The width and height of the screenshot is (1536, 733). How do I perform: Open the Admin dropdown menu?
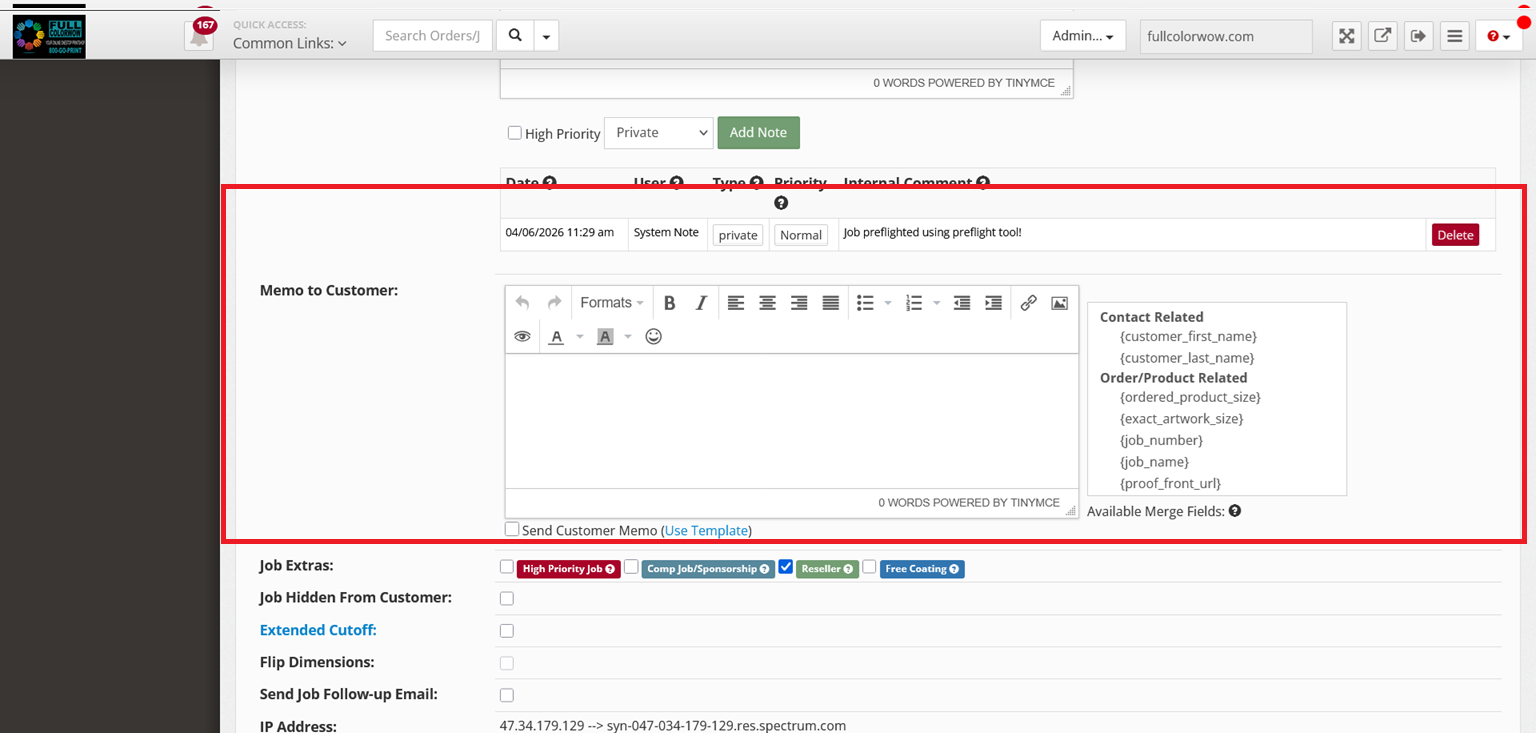(1082, 36)
